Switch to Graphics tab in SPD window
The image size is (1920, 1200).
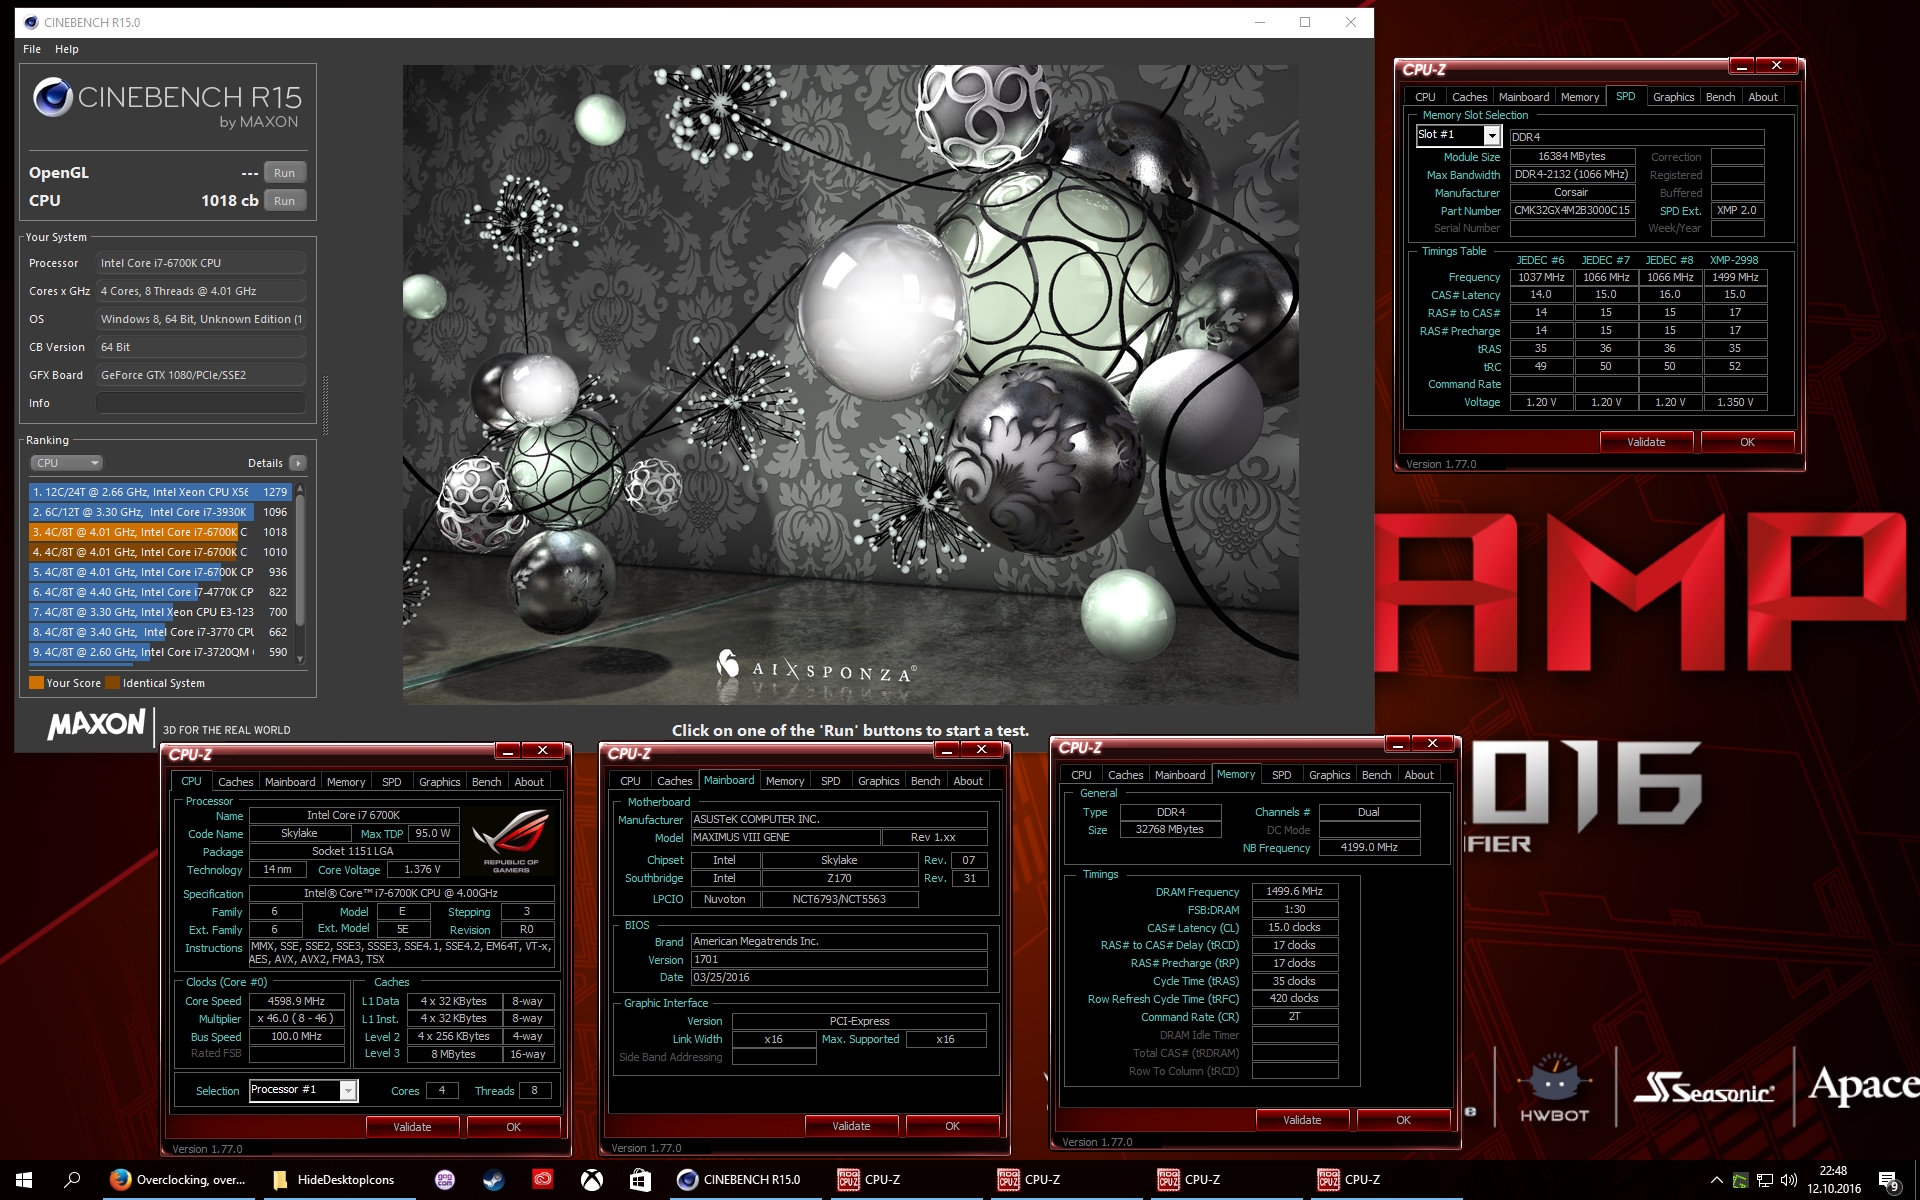(1673, 97)
